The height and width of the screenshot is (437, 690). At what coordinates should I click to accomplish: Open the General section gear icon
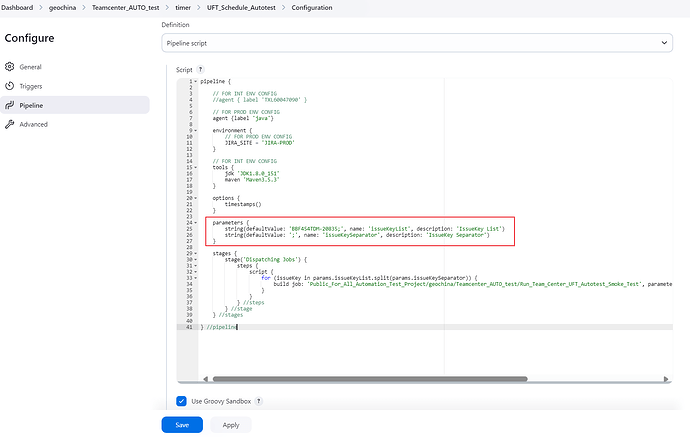[10, 66]
